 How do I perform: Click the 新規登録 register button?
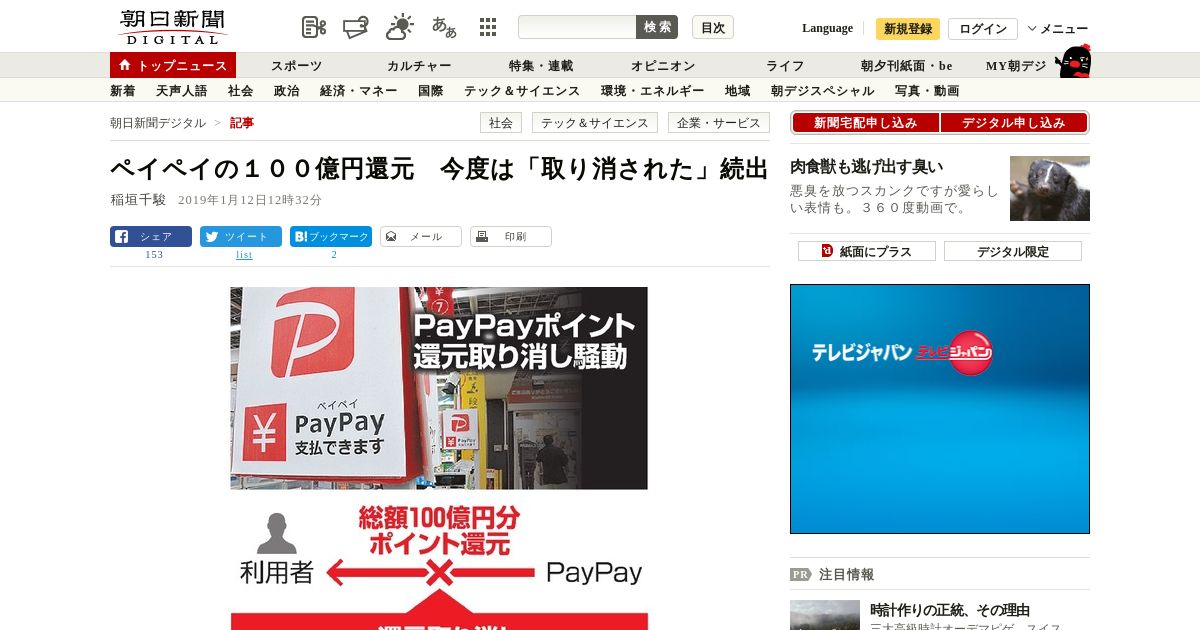coord(908,29)
